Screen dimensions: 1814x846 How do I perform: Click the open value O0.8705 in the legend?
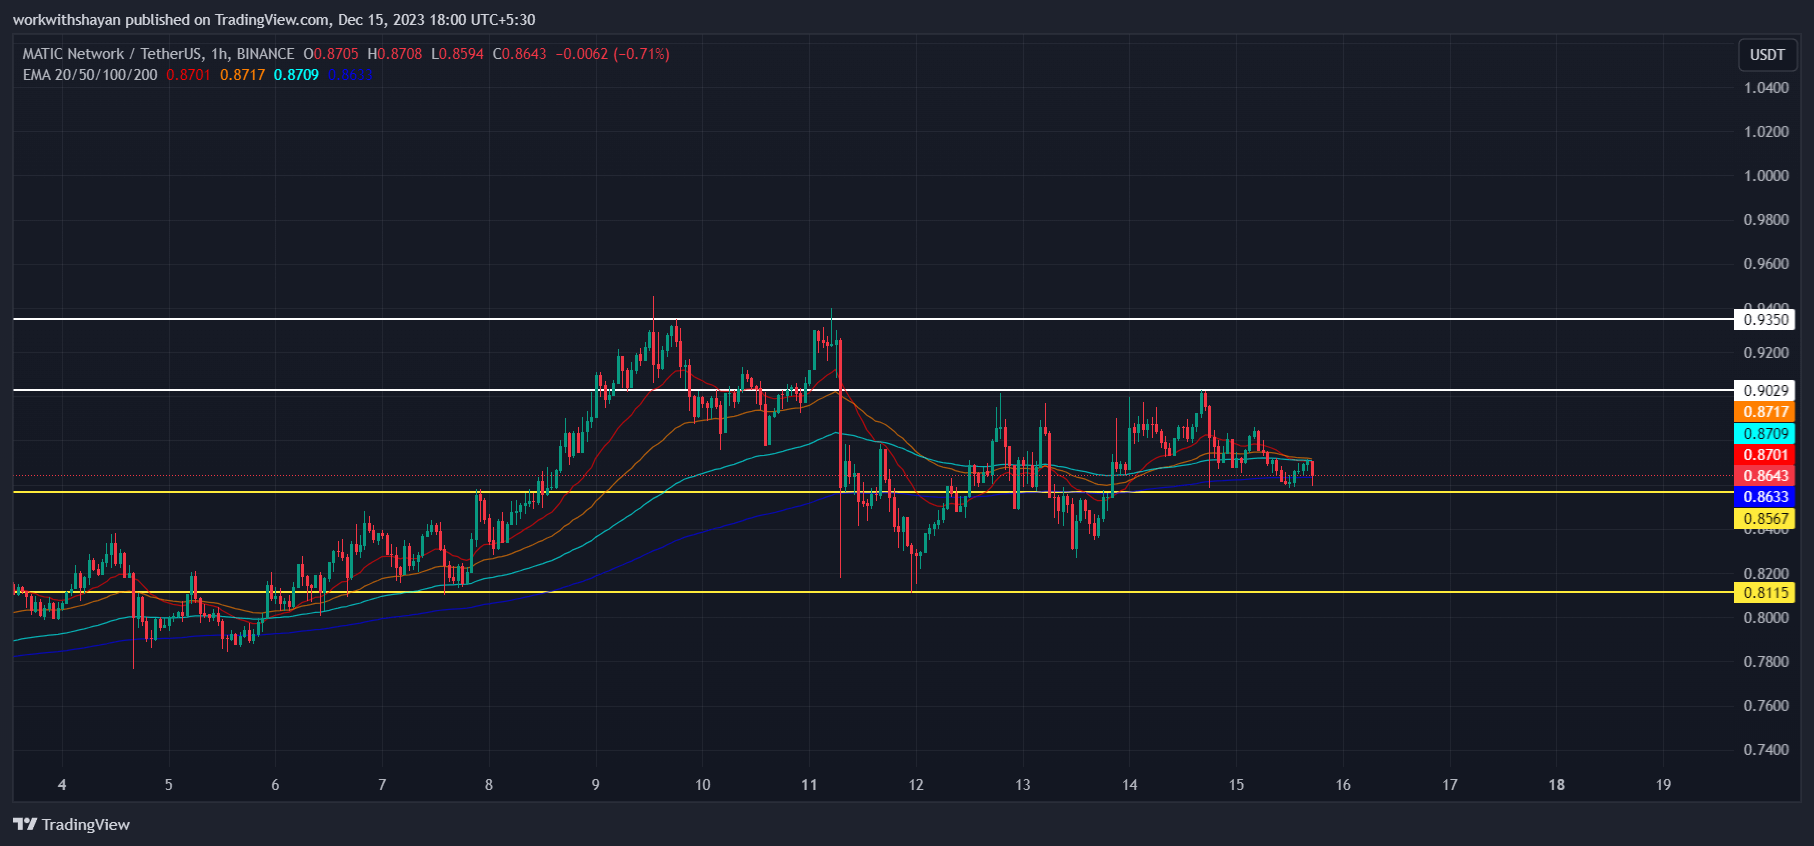tap(331, 54)
